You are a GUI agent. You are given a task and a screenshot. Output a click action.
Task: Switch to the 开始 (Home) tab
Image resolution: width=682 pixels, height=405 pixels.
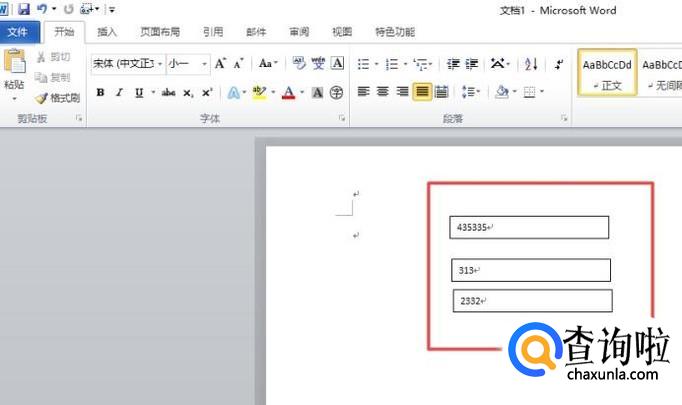pyautogui.click(x=64, y=32)
